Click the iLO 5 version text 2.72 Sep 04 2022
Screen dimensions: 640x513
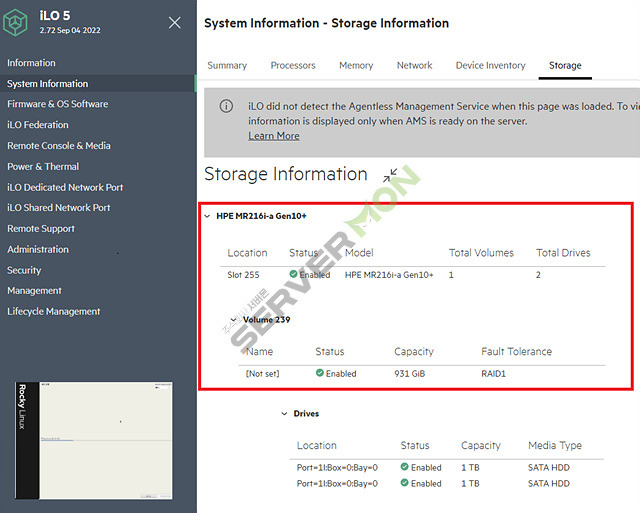click(x=70, y=30)
